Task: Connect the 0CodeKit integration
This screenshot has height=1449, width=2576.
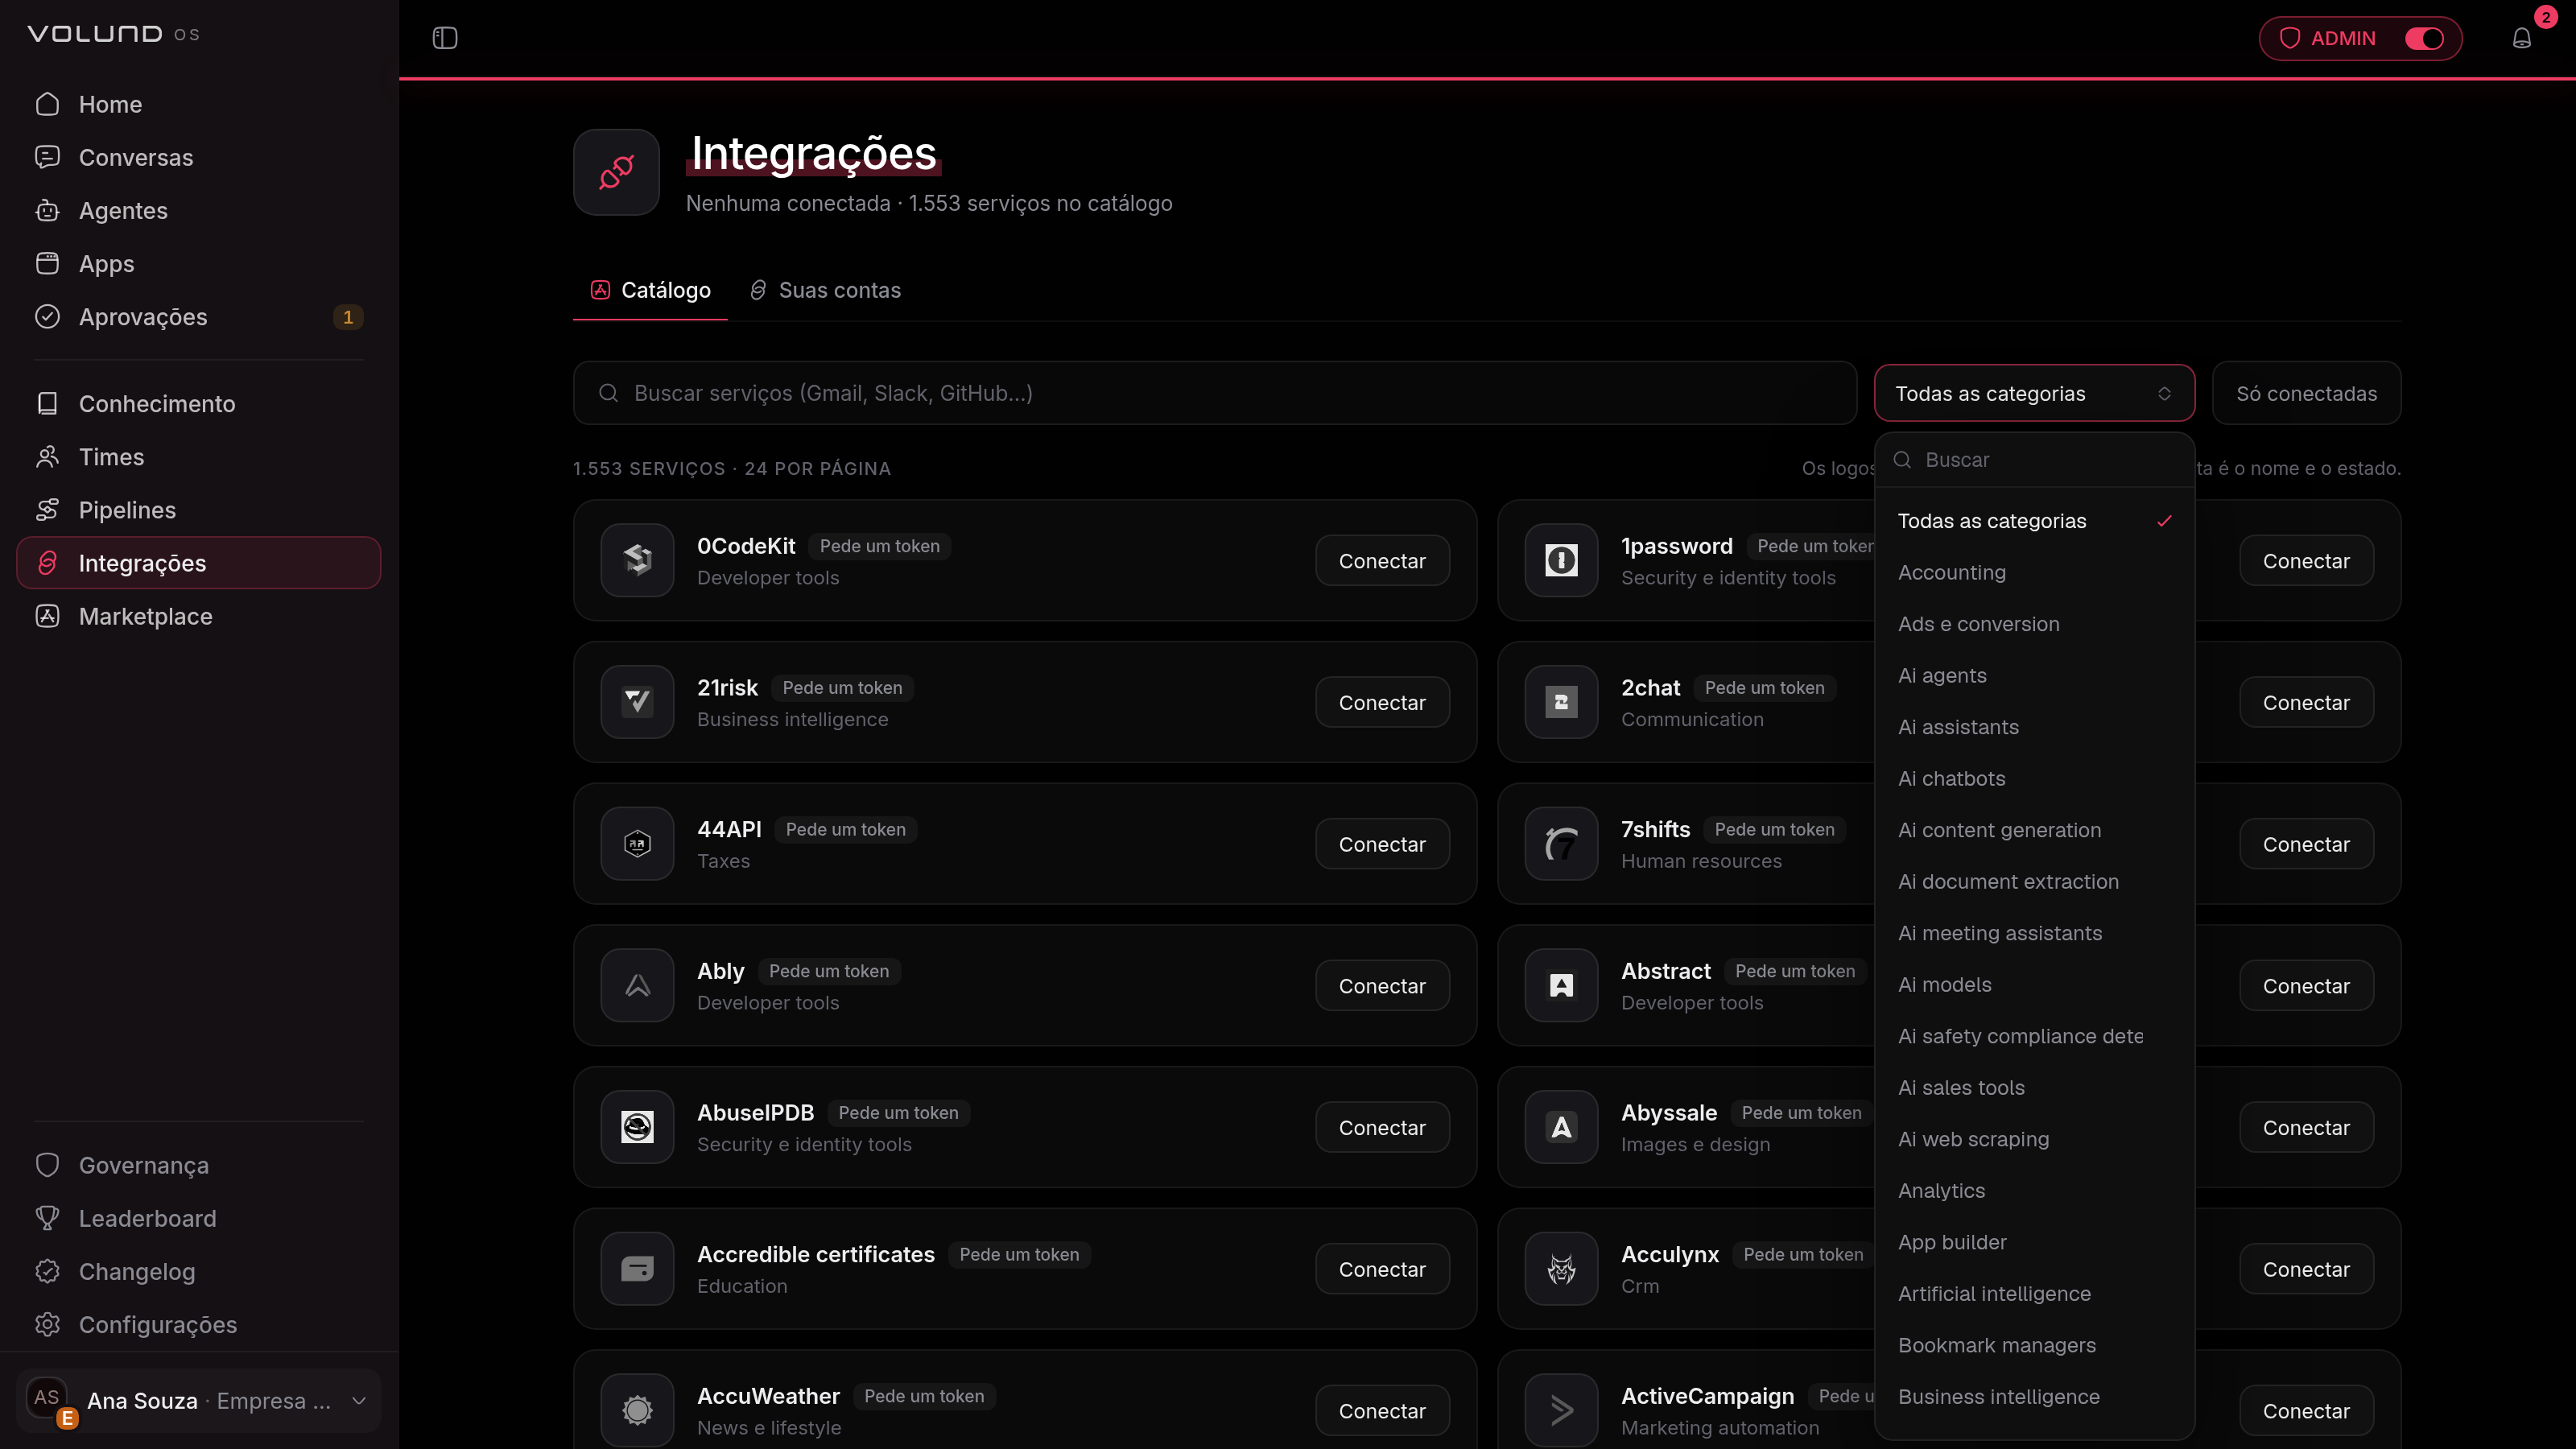Action: coord(1382,561)
